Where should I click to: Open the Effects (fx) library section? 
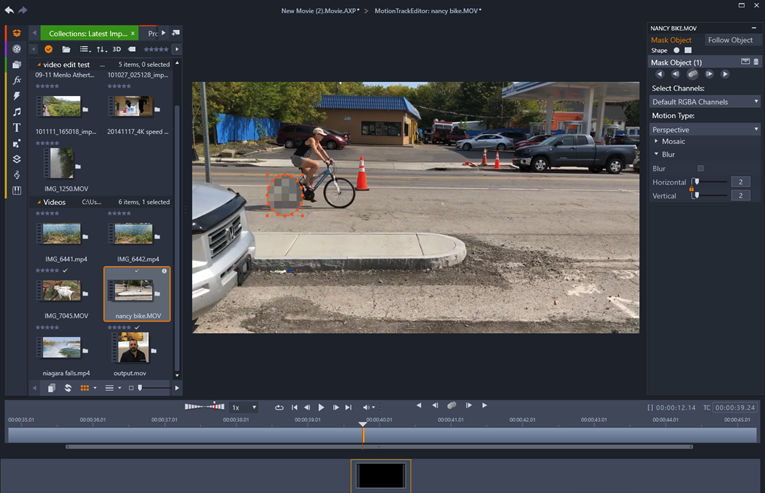pos(17,80)
